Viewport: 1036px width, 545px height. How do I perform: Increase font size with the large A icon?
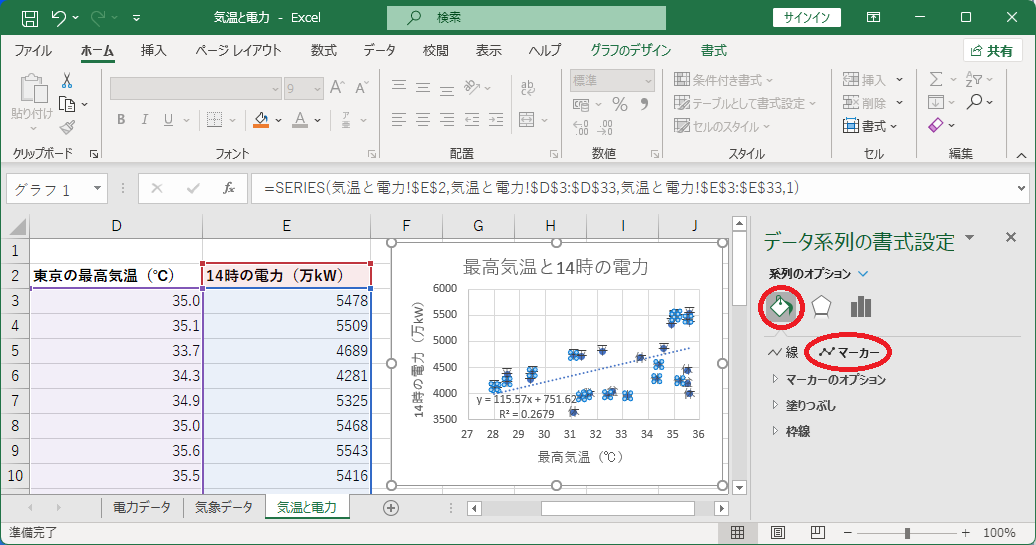(337, 88)
